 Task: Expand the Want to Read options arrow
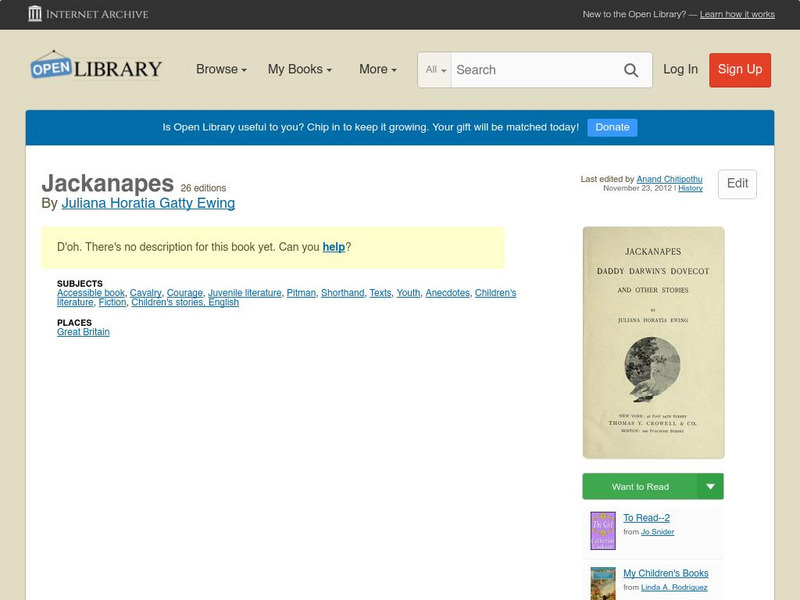point(710,486)
